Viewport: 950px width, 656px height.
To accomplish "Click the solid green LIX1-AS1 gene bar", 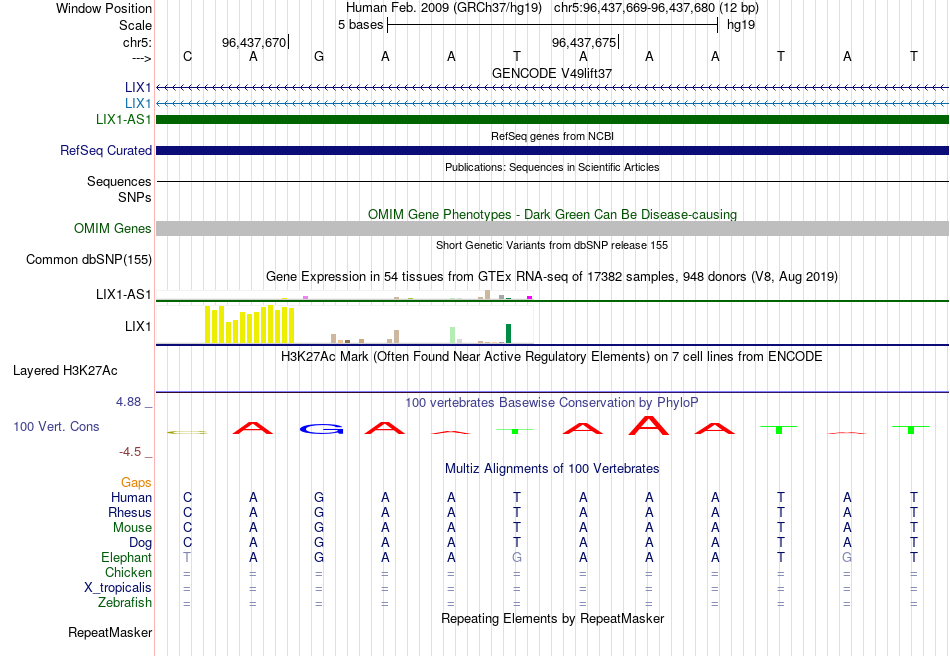I will pyautogui.click(x=553, y=119).
